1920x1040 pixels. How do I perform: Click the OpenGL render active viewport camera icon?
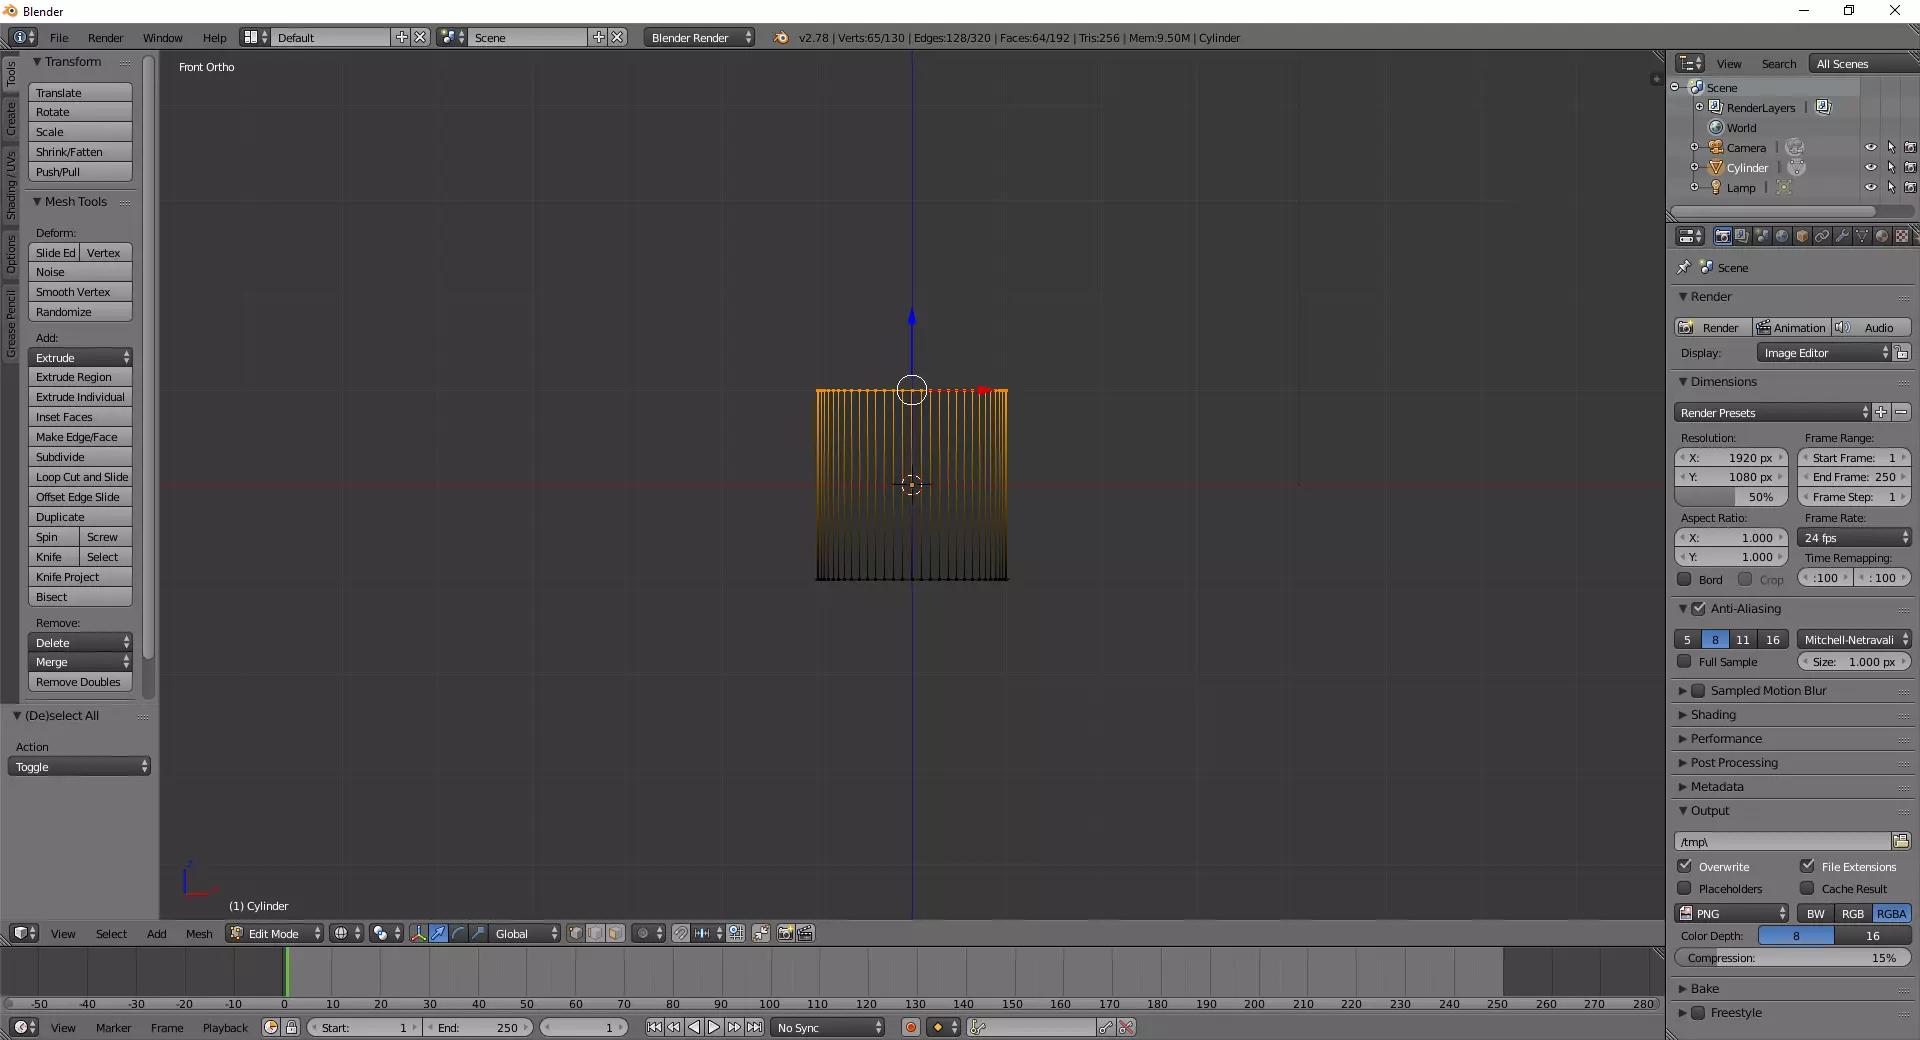(786, 933)
